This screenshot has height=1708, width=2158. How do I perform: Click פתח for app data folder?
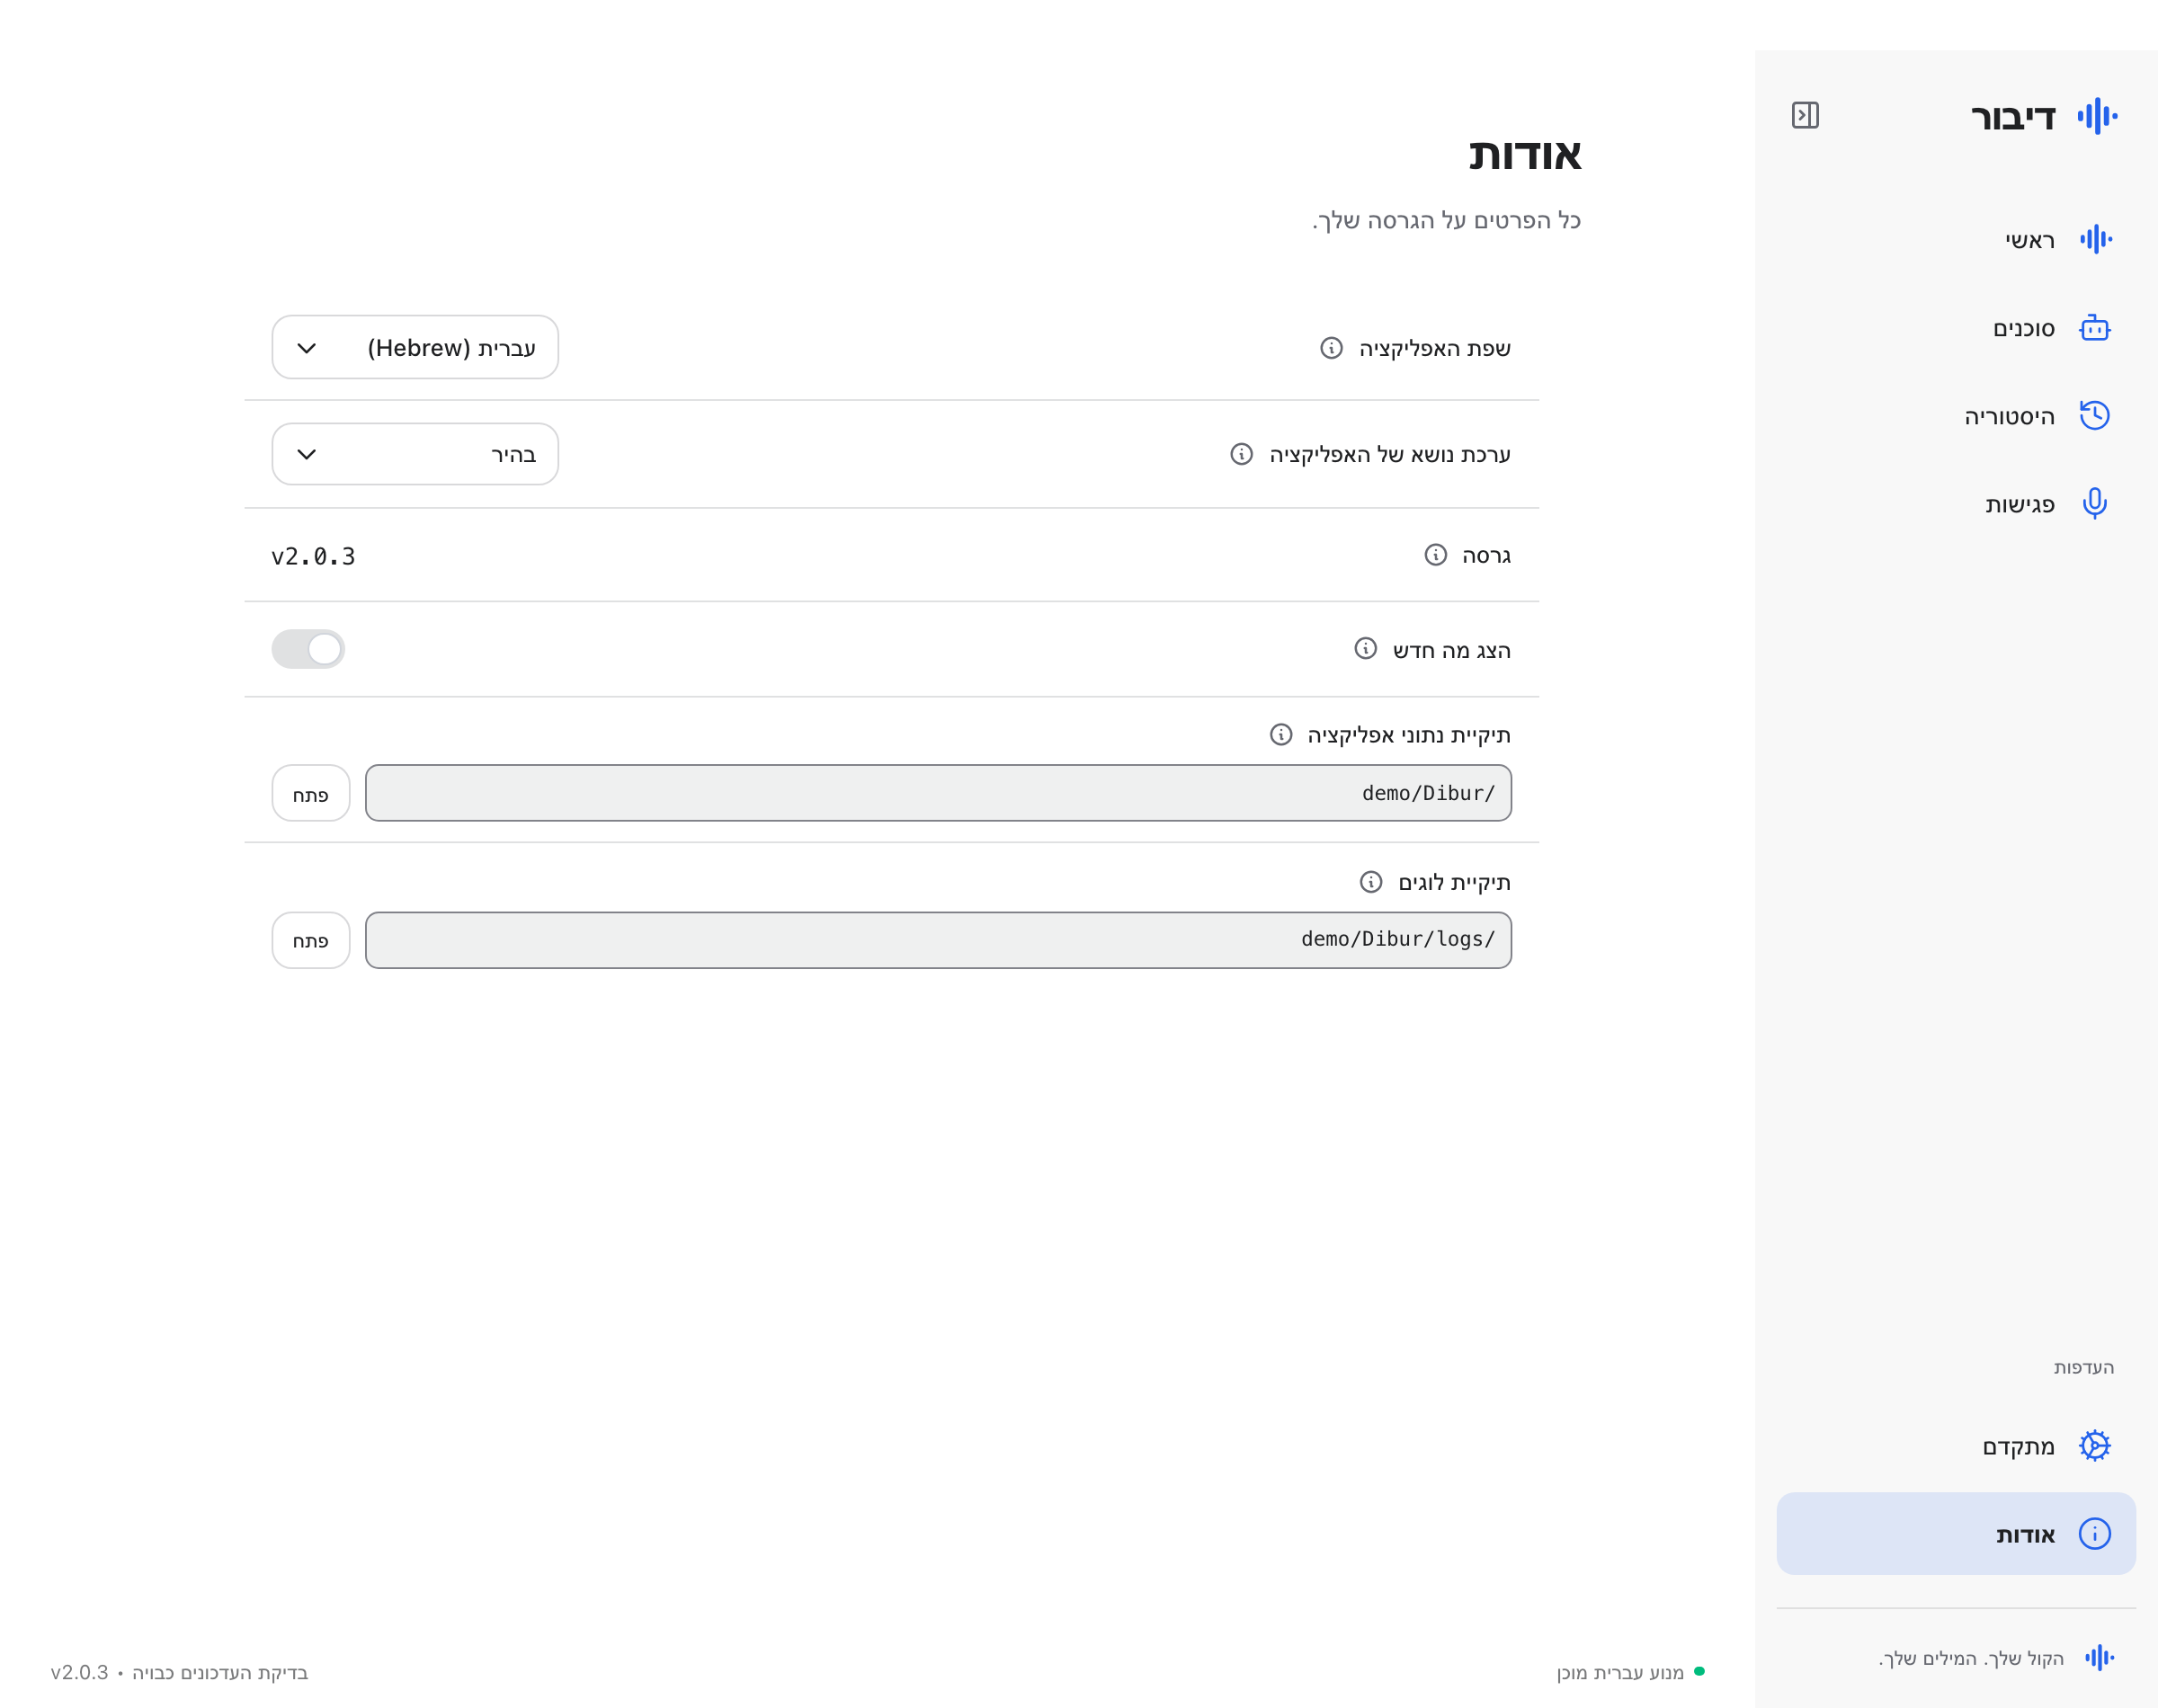311,793
